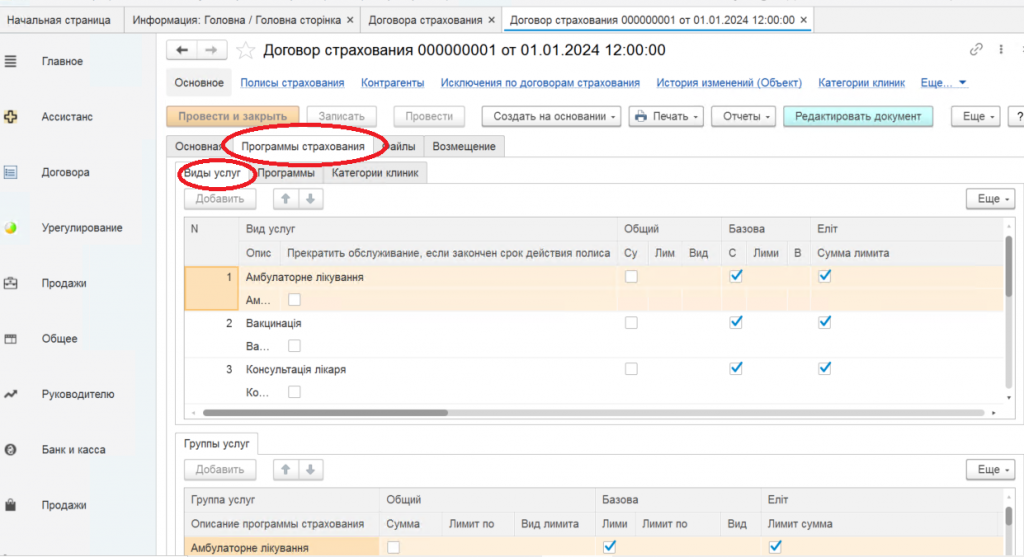
Task: Uncheck Еліт checkbox for Консультація лікаря row
Action: [825, 369]
